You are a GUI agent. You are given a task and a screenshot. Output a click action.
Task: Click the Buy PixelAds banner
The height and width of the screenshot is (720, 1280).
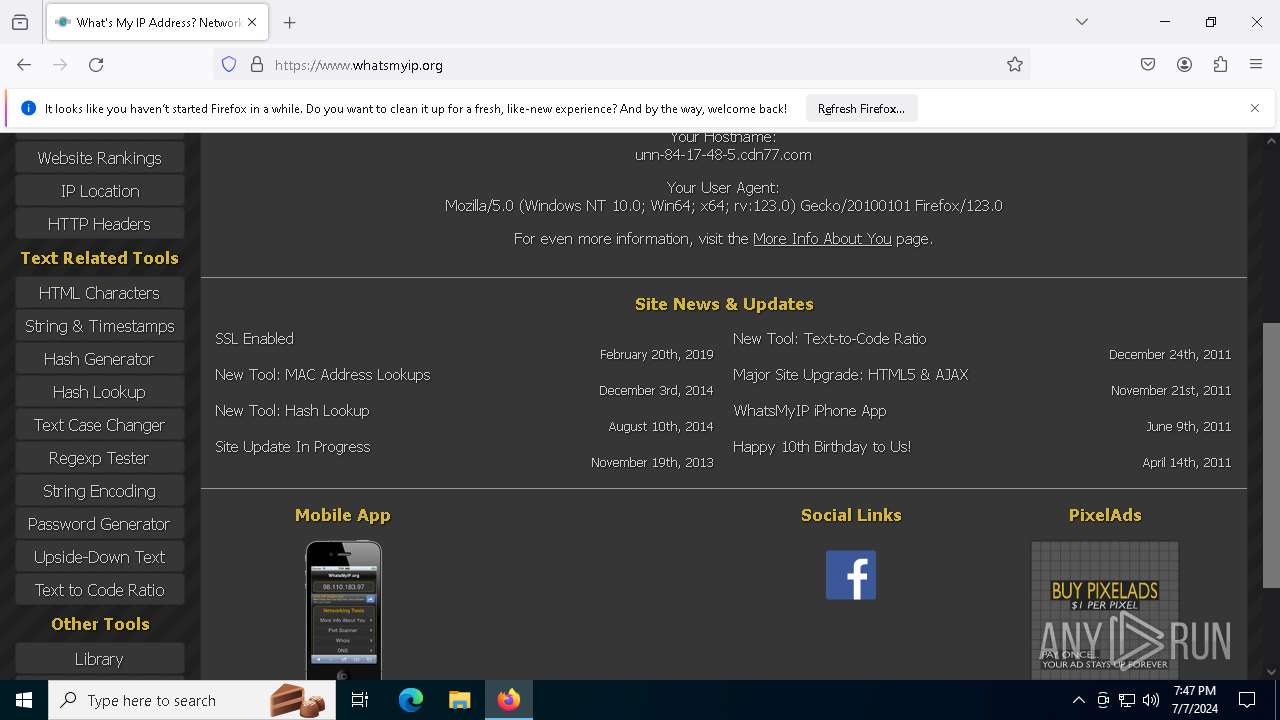[1105, 610]
